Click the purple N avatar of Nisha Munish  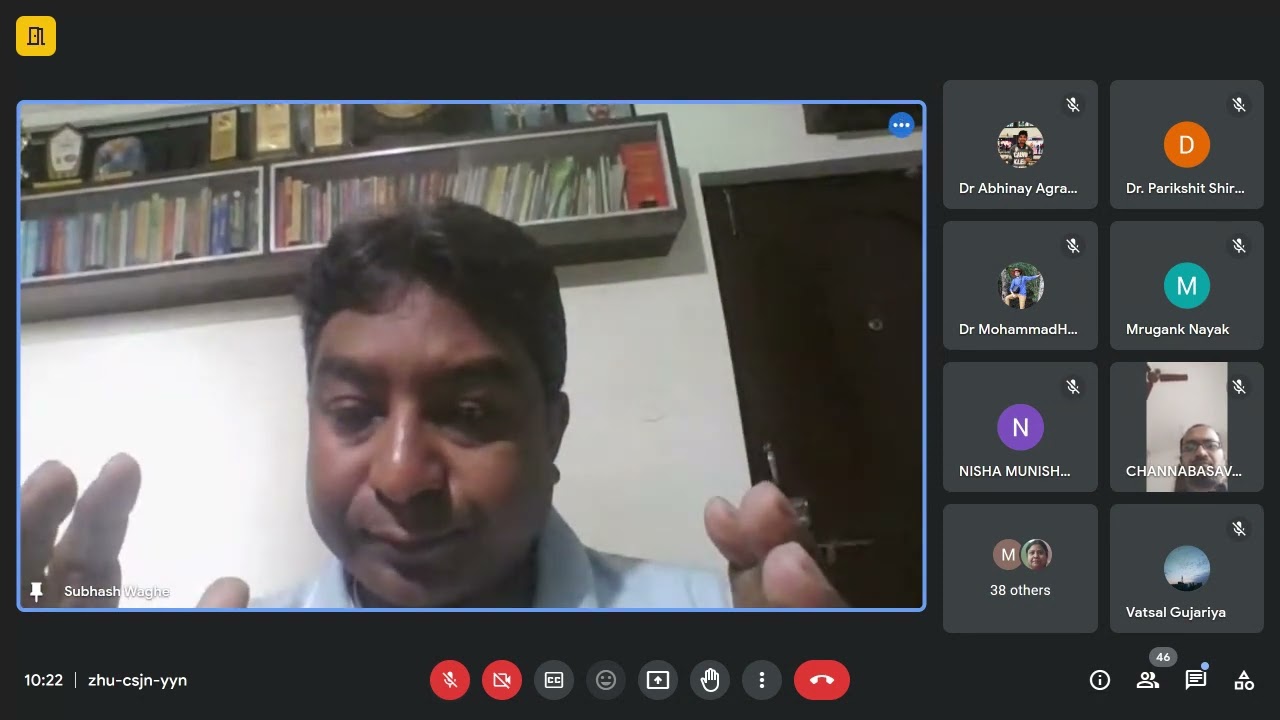pyautogui.click(x=1020, y=427)
